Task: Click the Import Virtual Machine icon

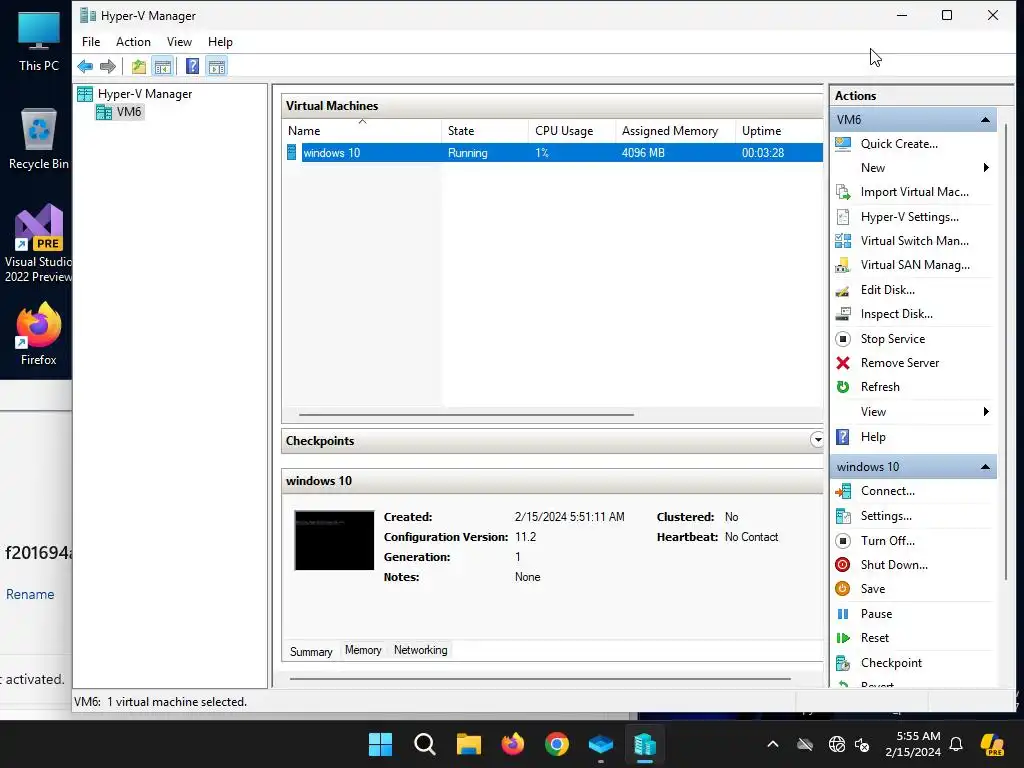Action: (x=843, y=192)
